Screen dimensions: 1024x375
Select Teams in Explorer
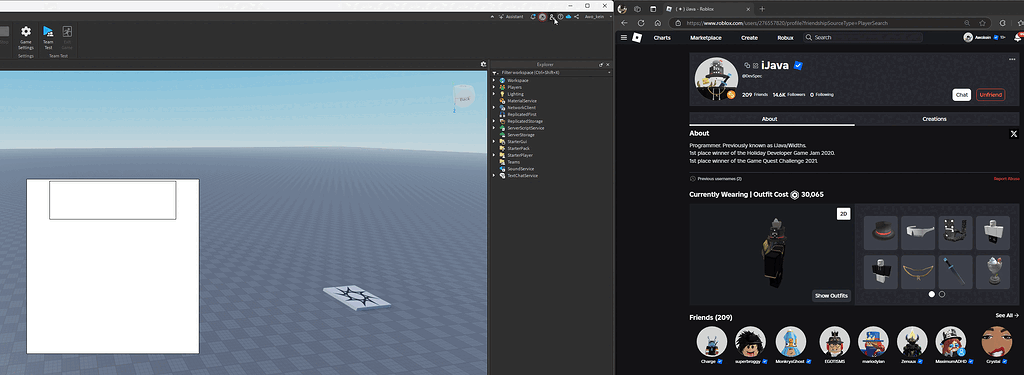pyautogui.click(x=513, y=162)
